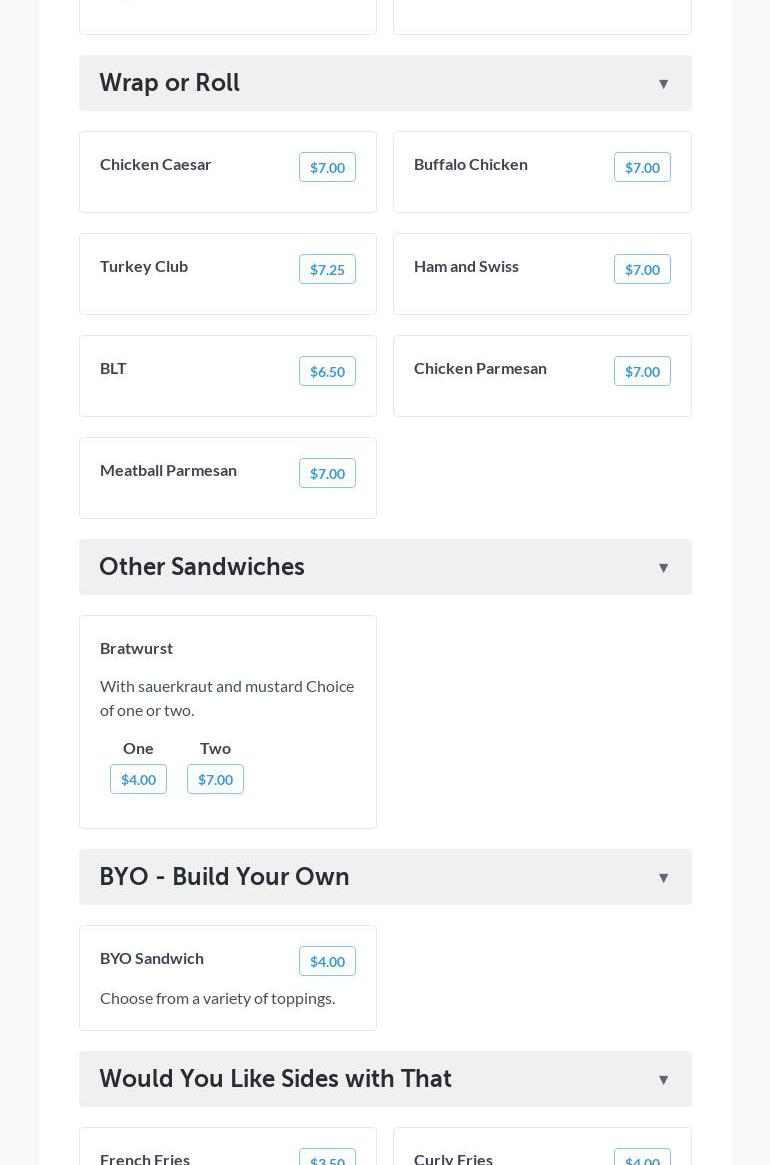Collapse the BYO - Build Your Own arrow
Screen dimensions: 770x1165
click(x=663, y=878)
